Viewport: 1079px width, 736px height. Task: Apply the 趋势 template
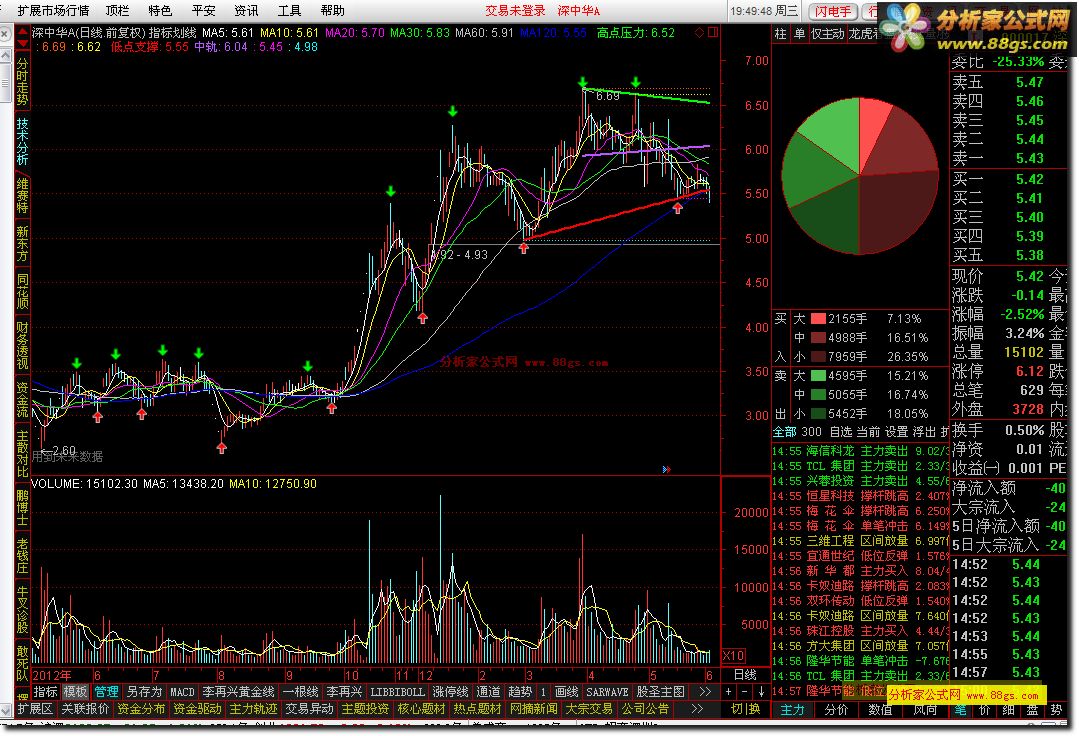pyautogui.click(x=520, y=691)
